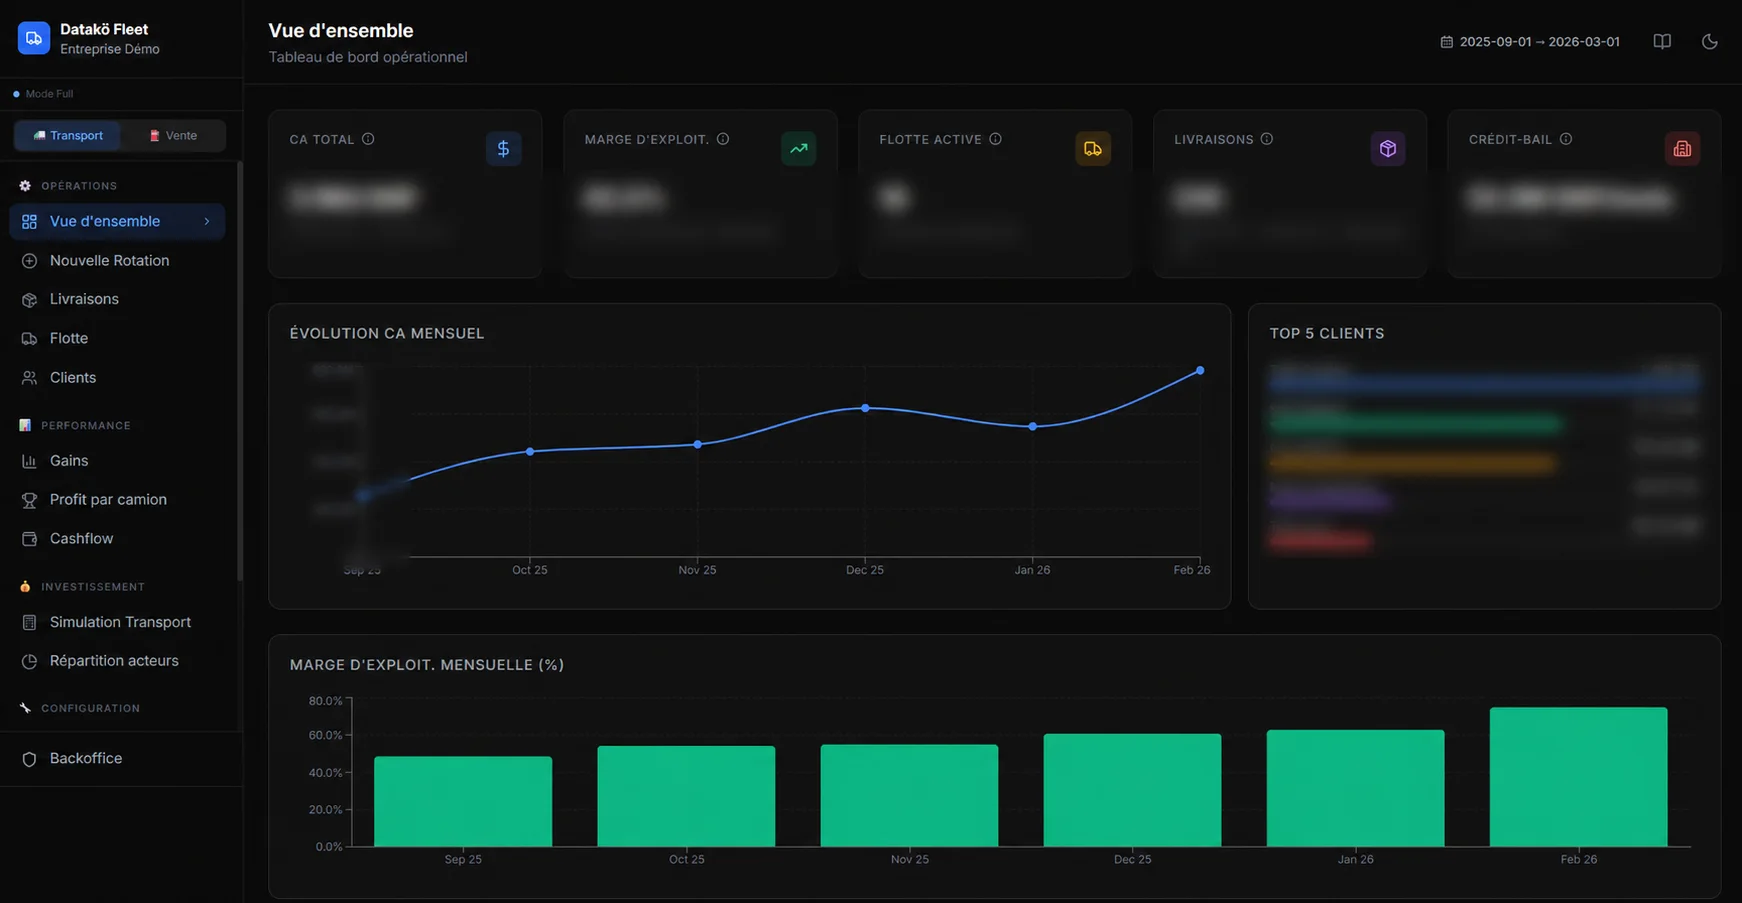Click the Cashflow wallet icon
This screenshot has height=903, width=1742.
(x=29, y=539)
